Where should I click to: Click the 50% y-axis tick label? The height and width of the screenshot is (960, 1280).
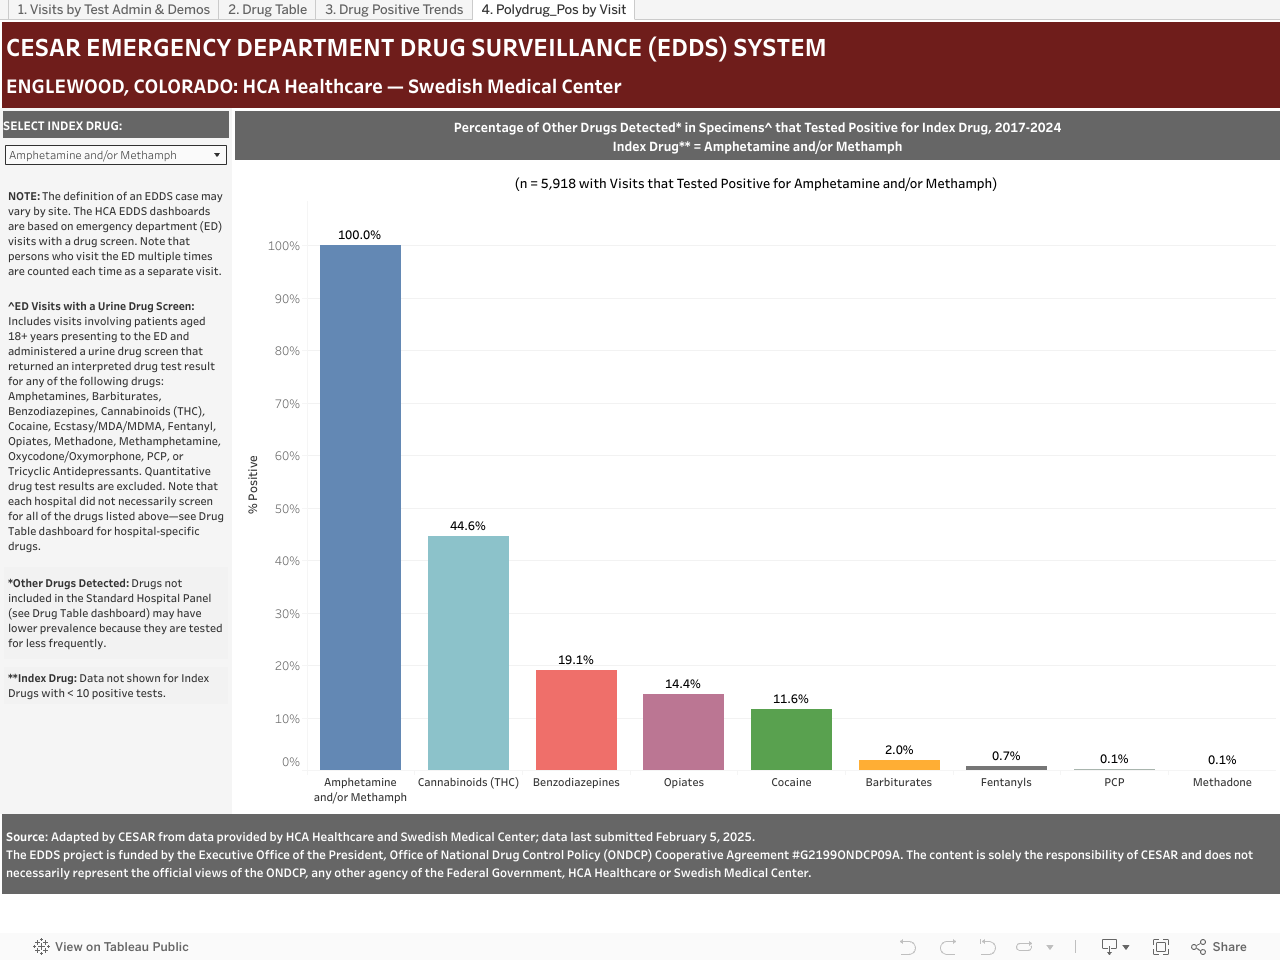point(285,509)
